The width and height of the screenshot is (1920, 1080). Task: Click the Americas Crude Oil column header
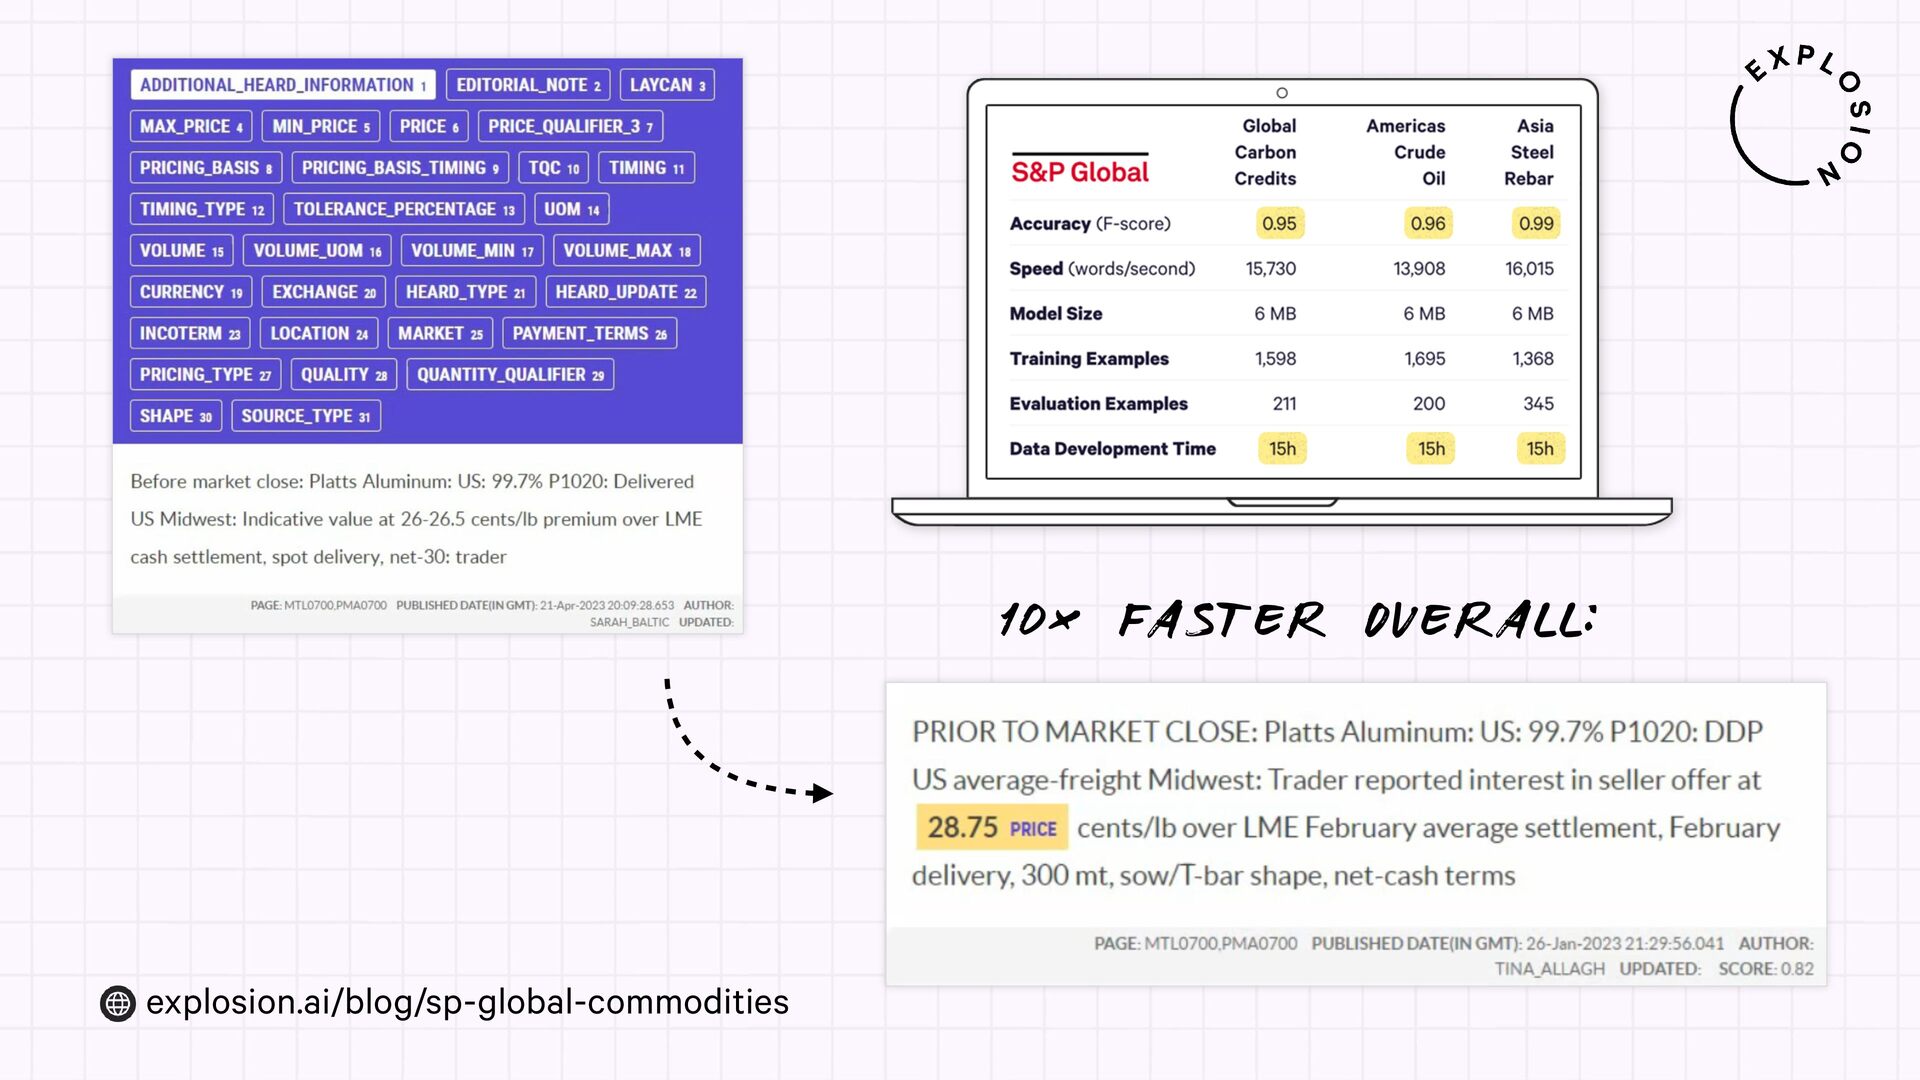pos(1406,152)
